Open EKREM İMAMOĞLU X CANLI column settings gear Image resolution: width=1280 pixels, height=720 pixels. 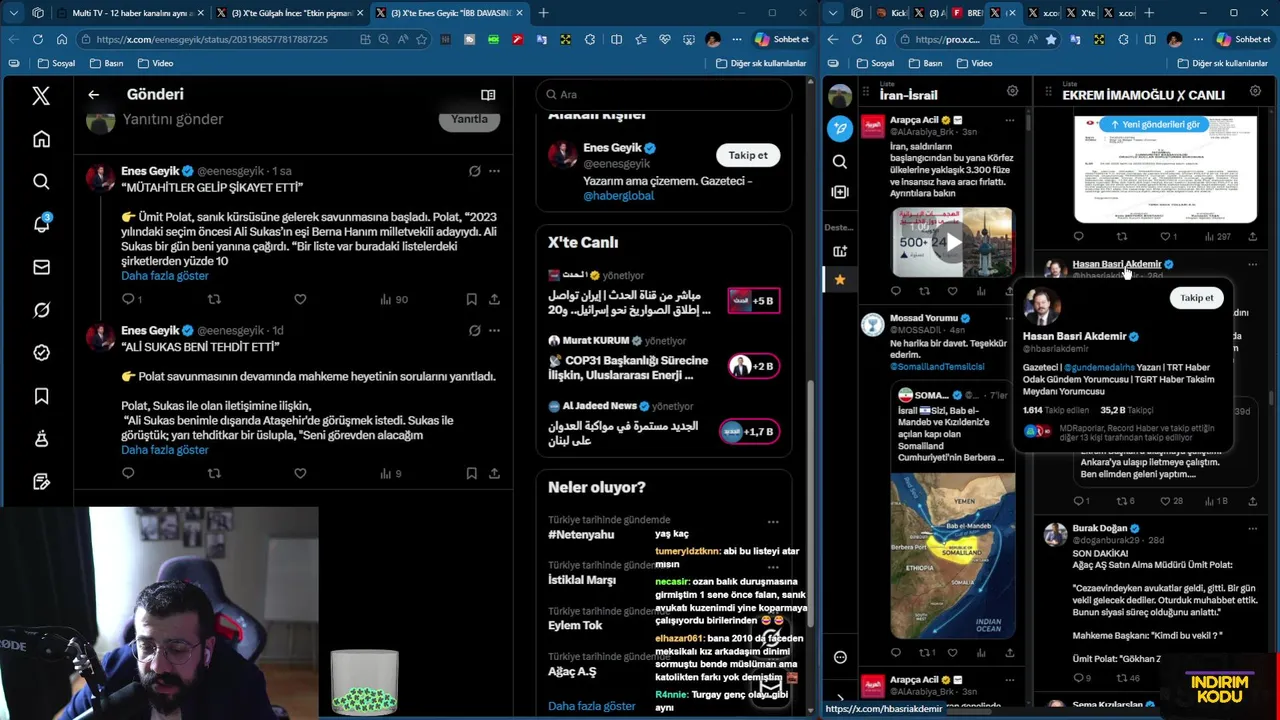coord(1255,91)
